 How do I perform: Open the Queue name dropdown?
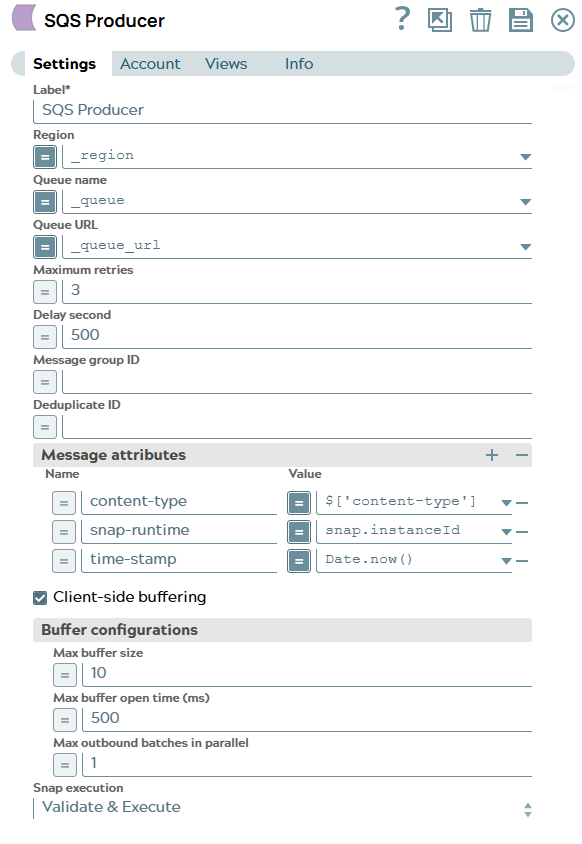coord(524,202)
